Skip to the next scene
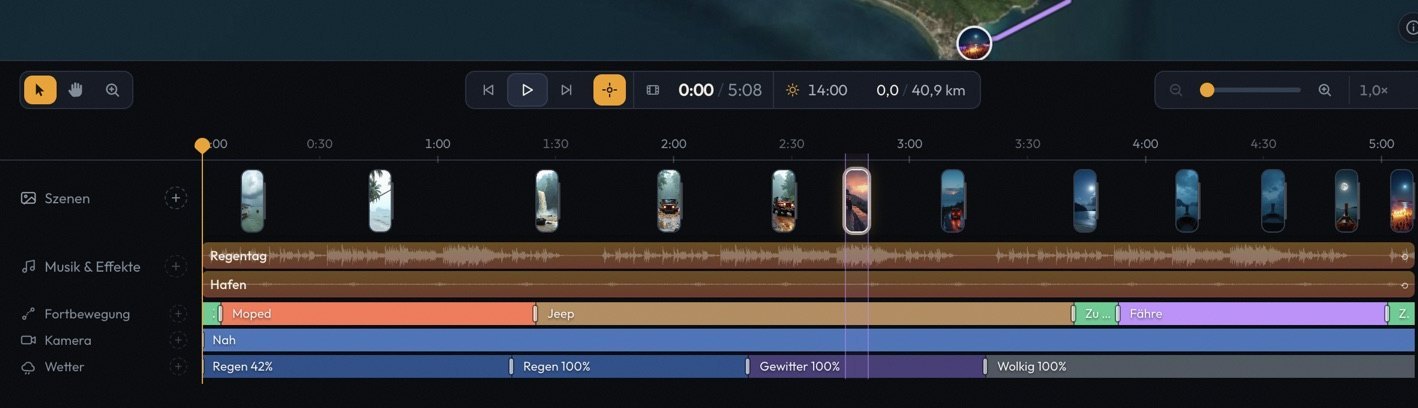This screenshot has height=408, width=1418. click(x=566, y=90)
